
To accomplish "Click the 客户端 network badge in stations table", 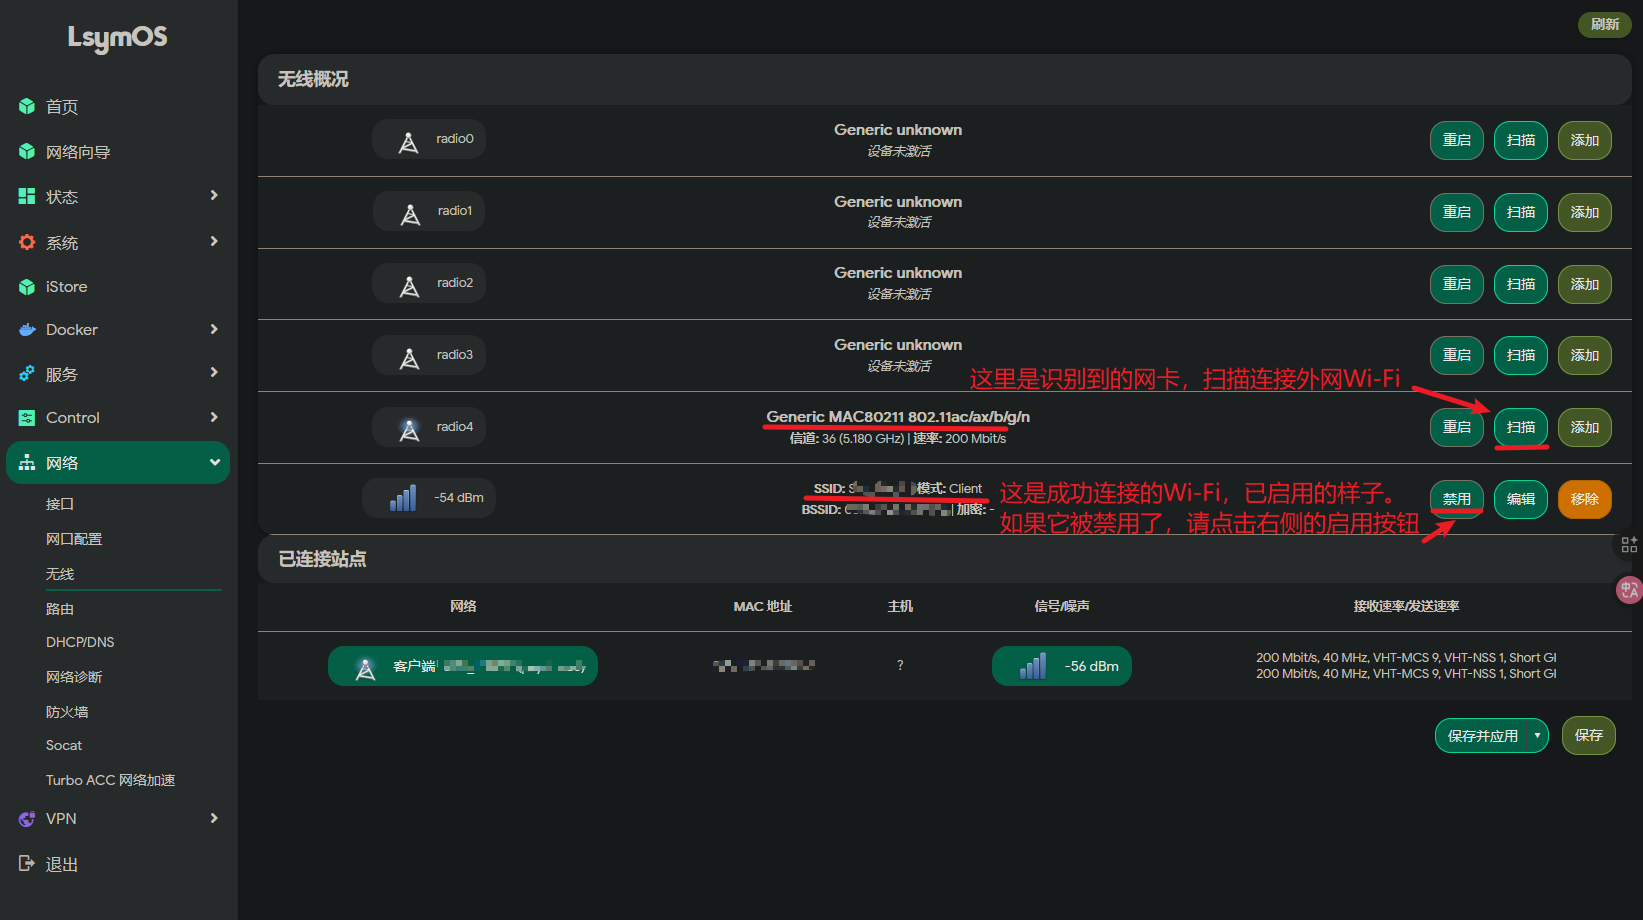I will (463, 666).
